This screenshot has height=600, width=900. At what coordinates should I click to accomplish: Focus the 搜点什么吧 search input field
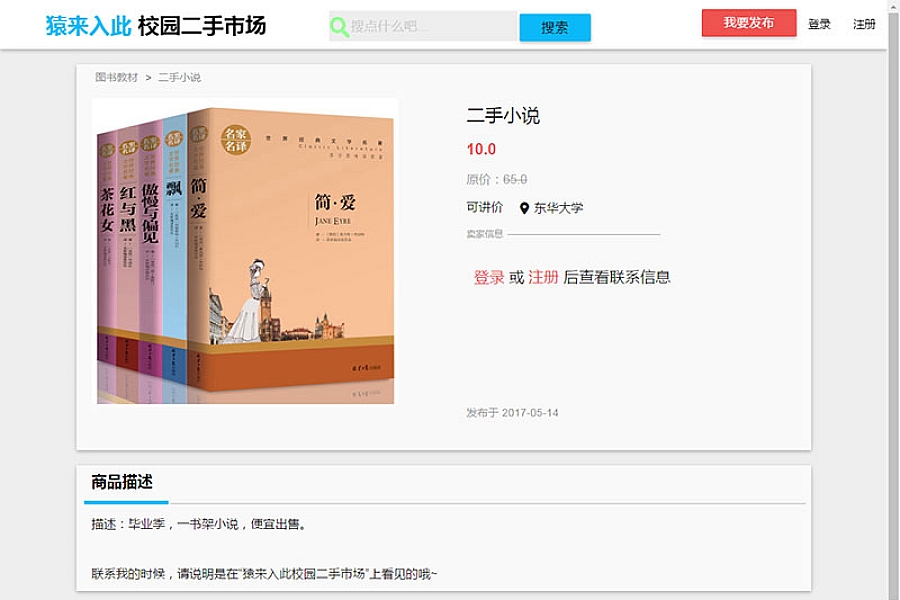(x=424, y=26)
